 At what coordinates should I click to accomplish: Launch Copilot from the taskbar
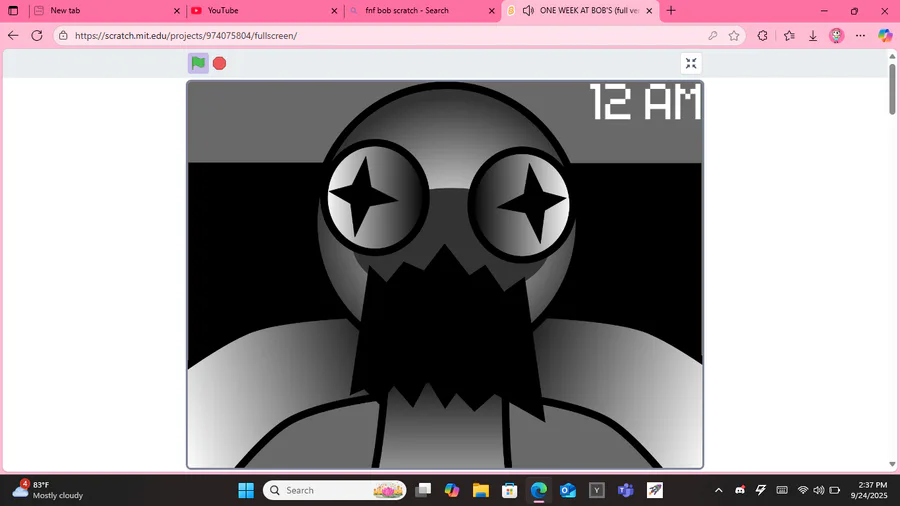[x=452, y=490]
